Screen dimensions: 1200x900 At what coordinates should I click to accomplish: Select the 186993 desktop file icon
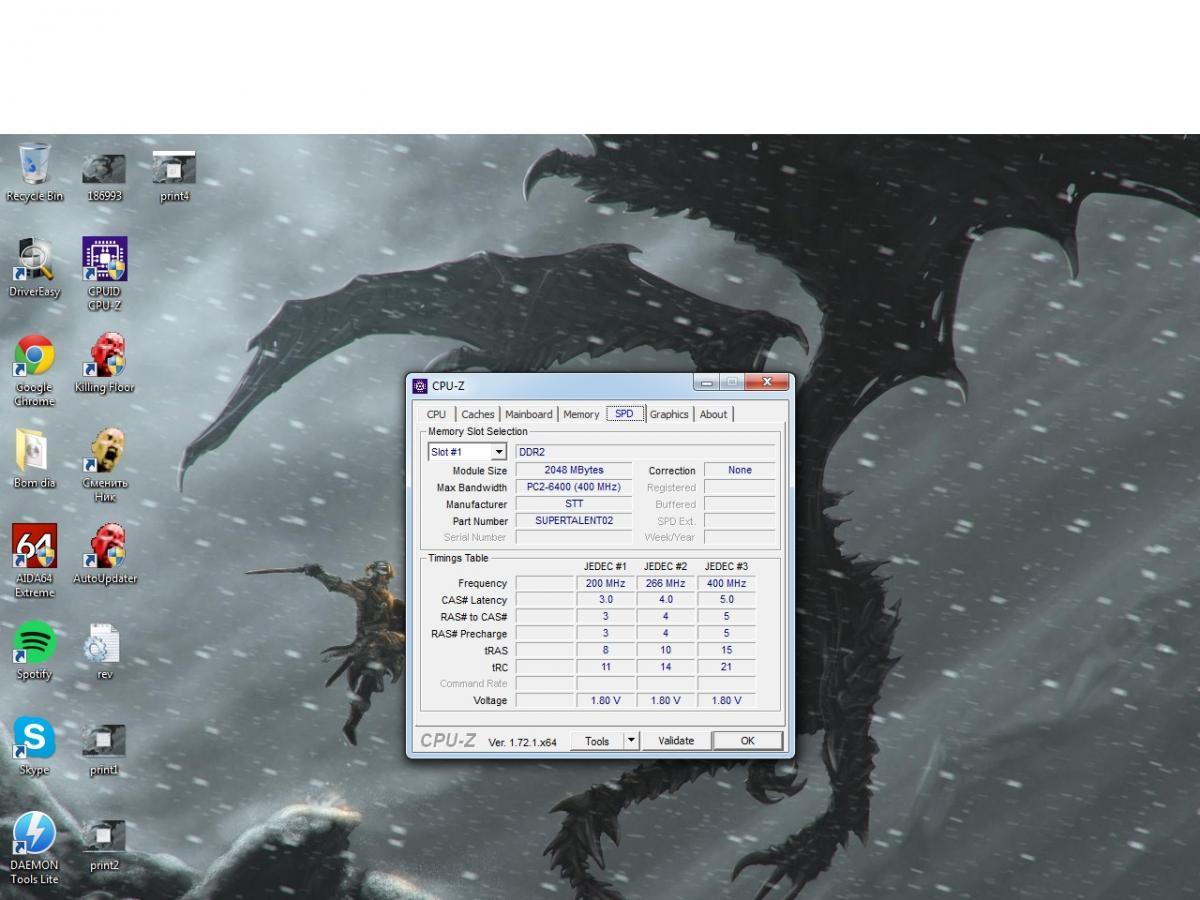pos(104,177)
